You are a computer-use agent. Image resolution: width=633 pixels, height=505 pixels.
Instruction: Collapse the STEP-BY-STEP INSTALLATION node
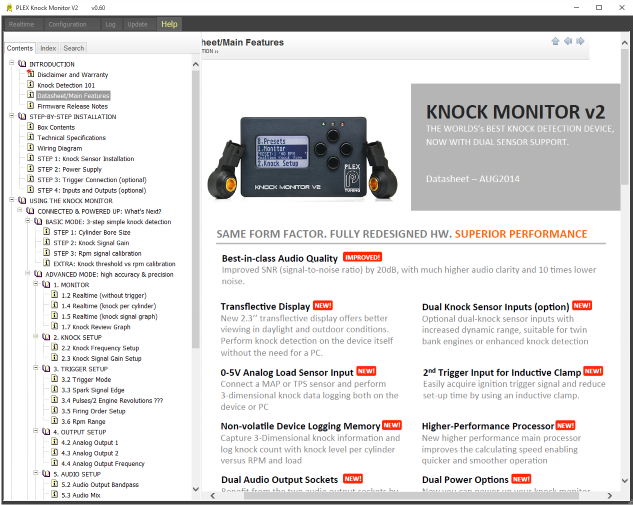click(12, 115)
